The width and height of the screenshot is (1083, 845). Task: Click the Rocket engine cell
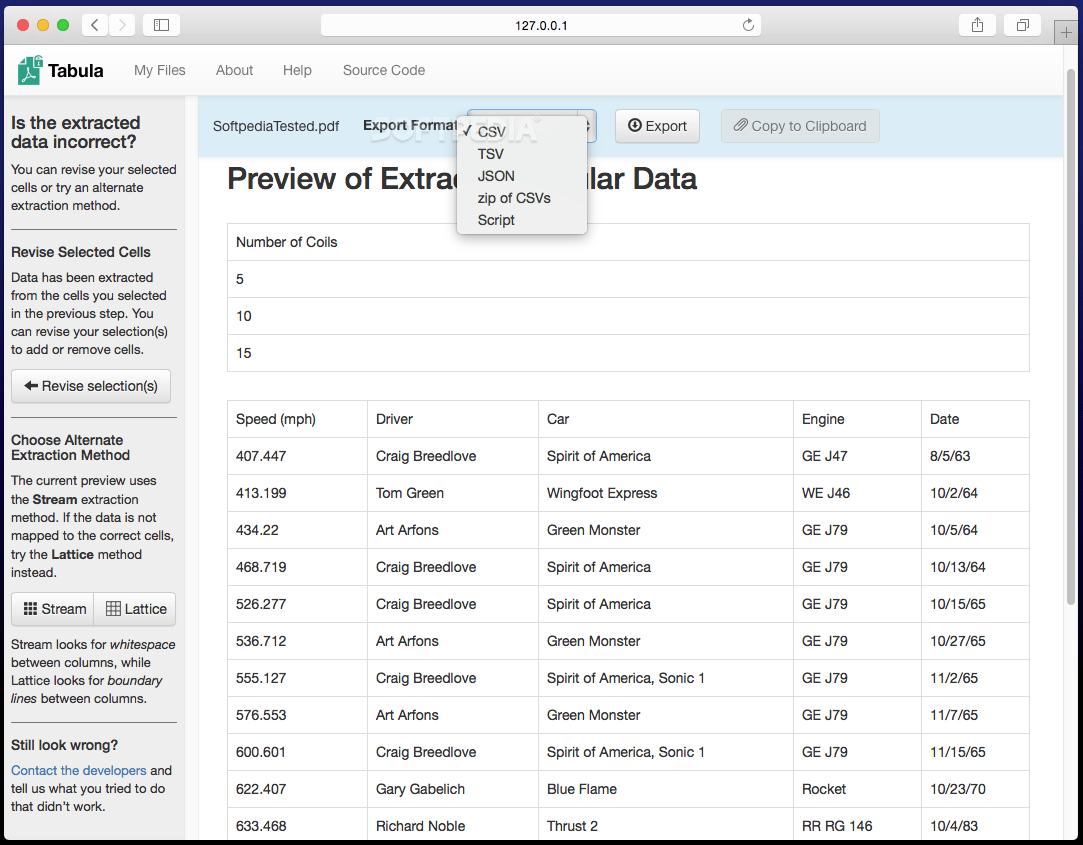[857, 789]
